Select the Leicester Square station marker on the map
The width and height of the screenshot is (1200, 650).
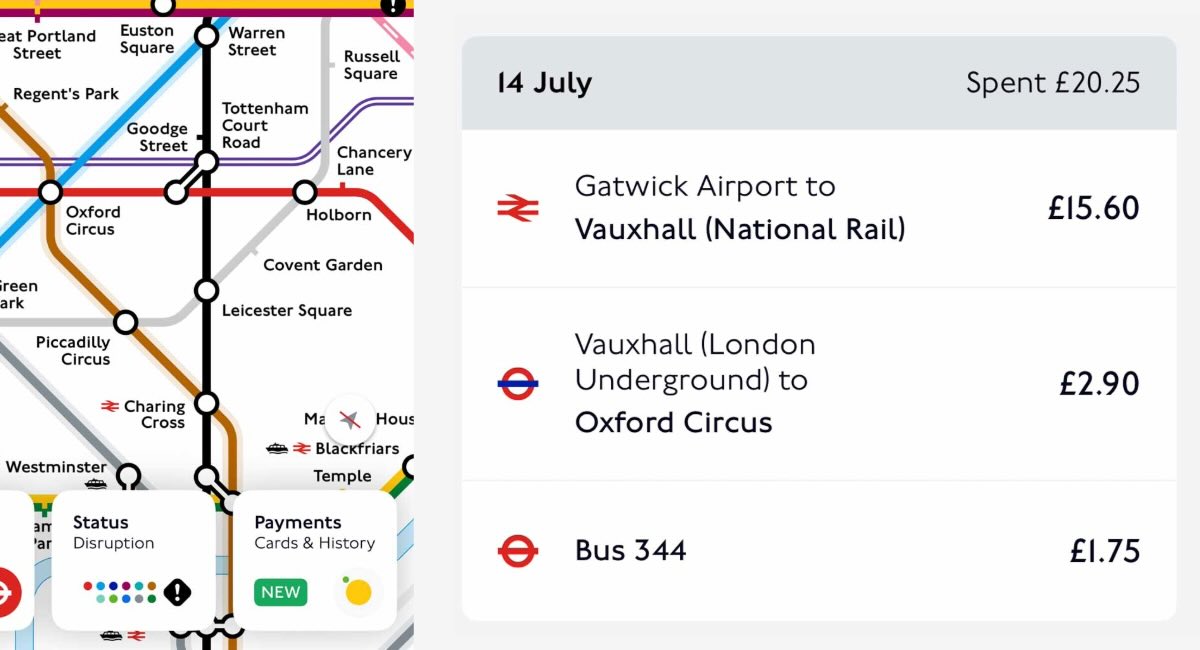[206, 291]
